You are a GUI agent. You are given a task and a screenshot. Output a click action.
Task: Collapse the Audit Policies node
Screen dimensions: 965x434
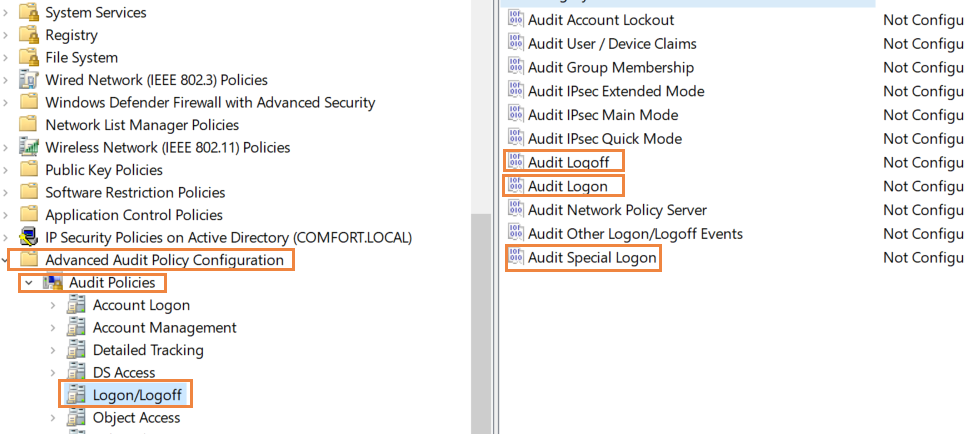[28, 283]
